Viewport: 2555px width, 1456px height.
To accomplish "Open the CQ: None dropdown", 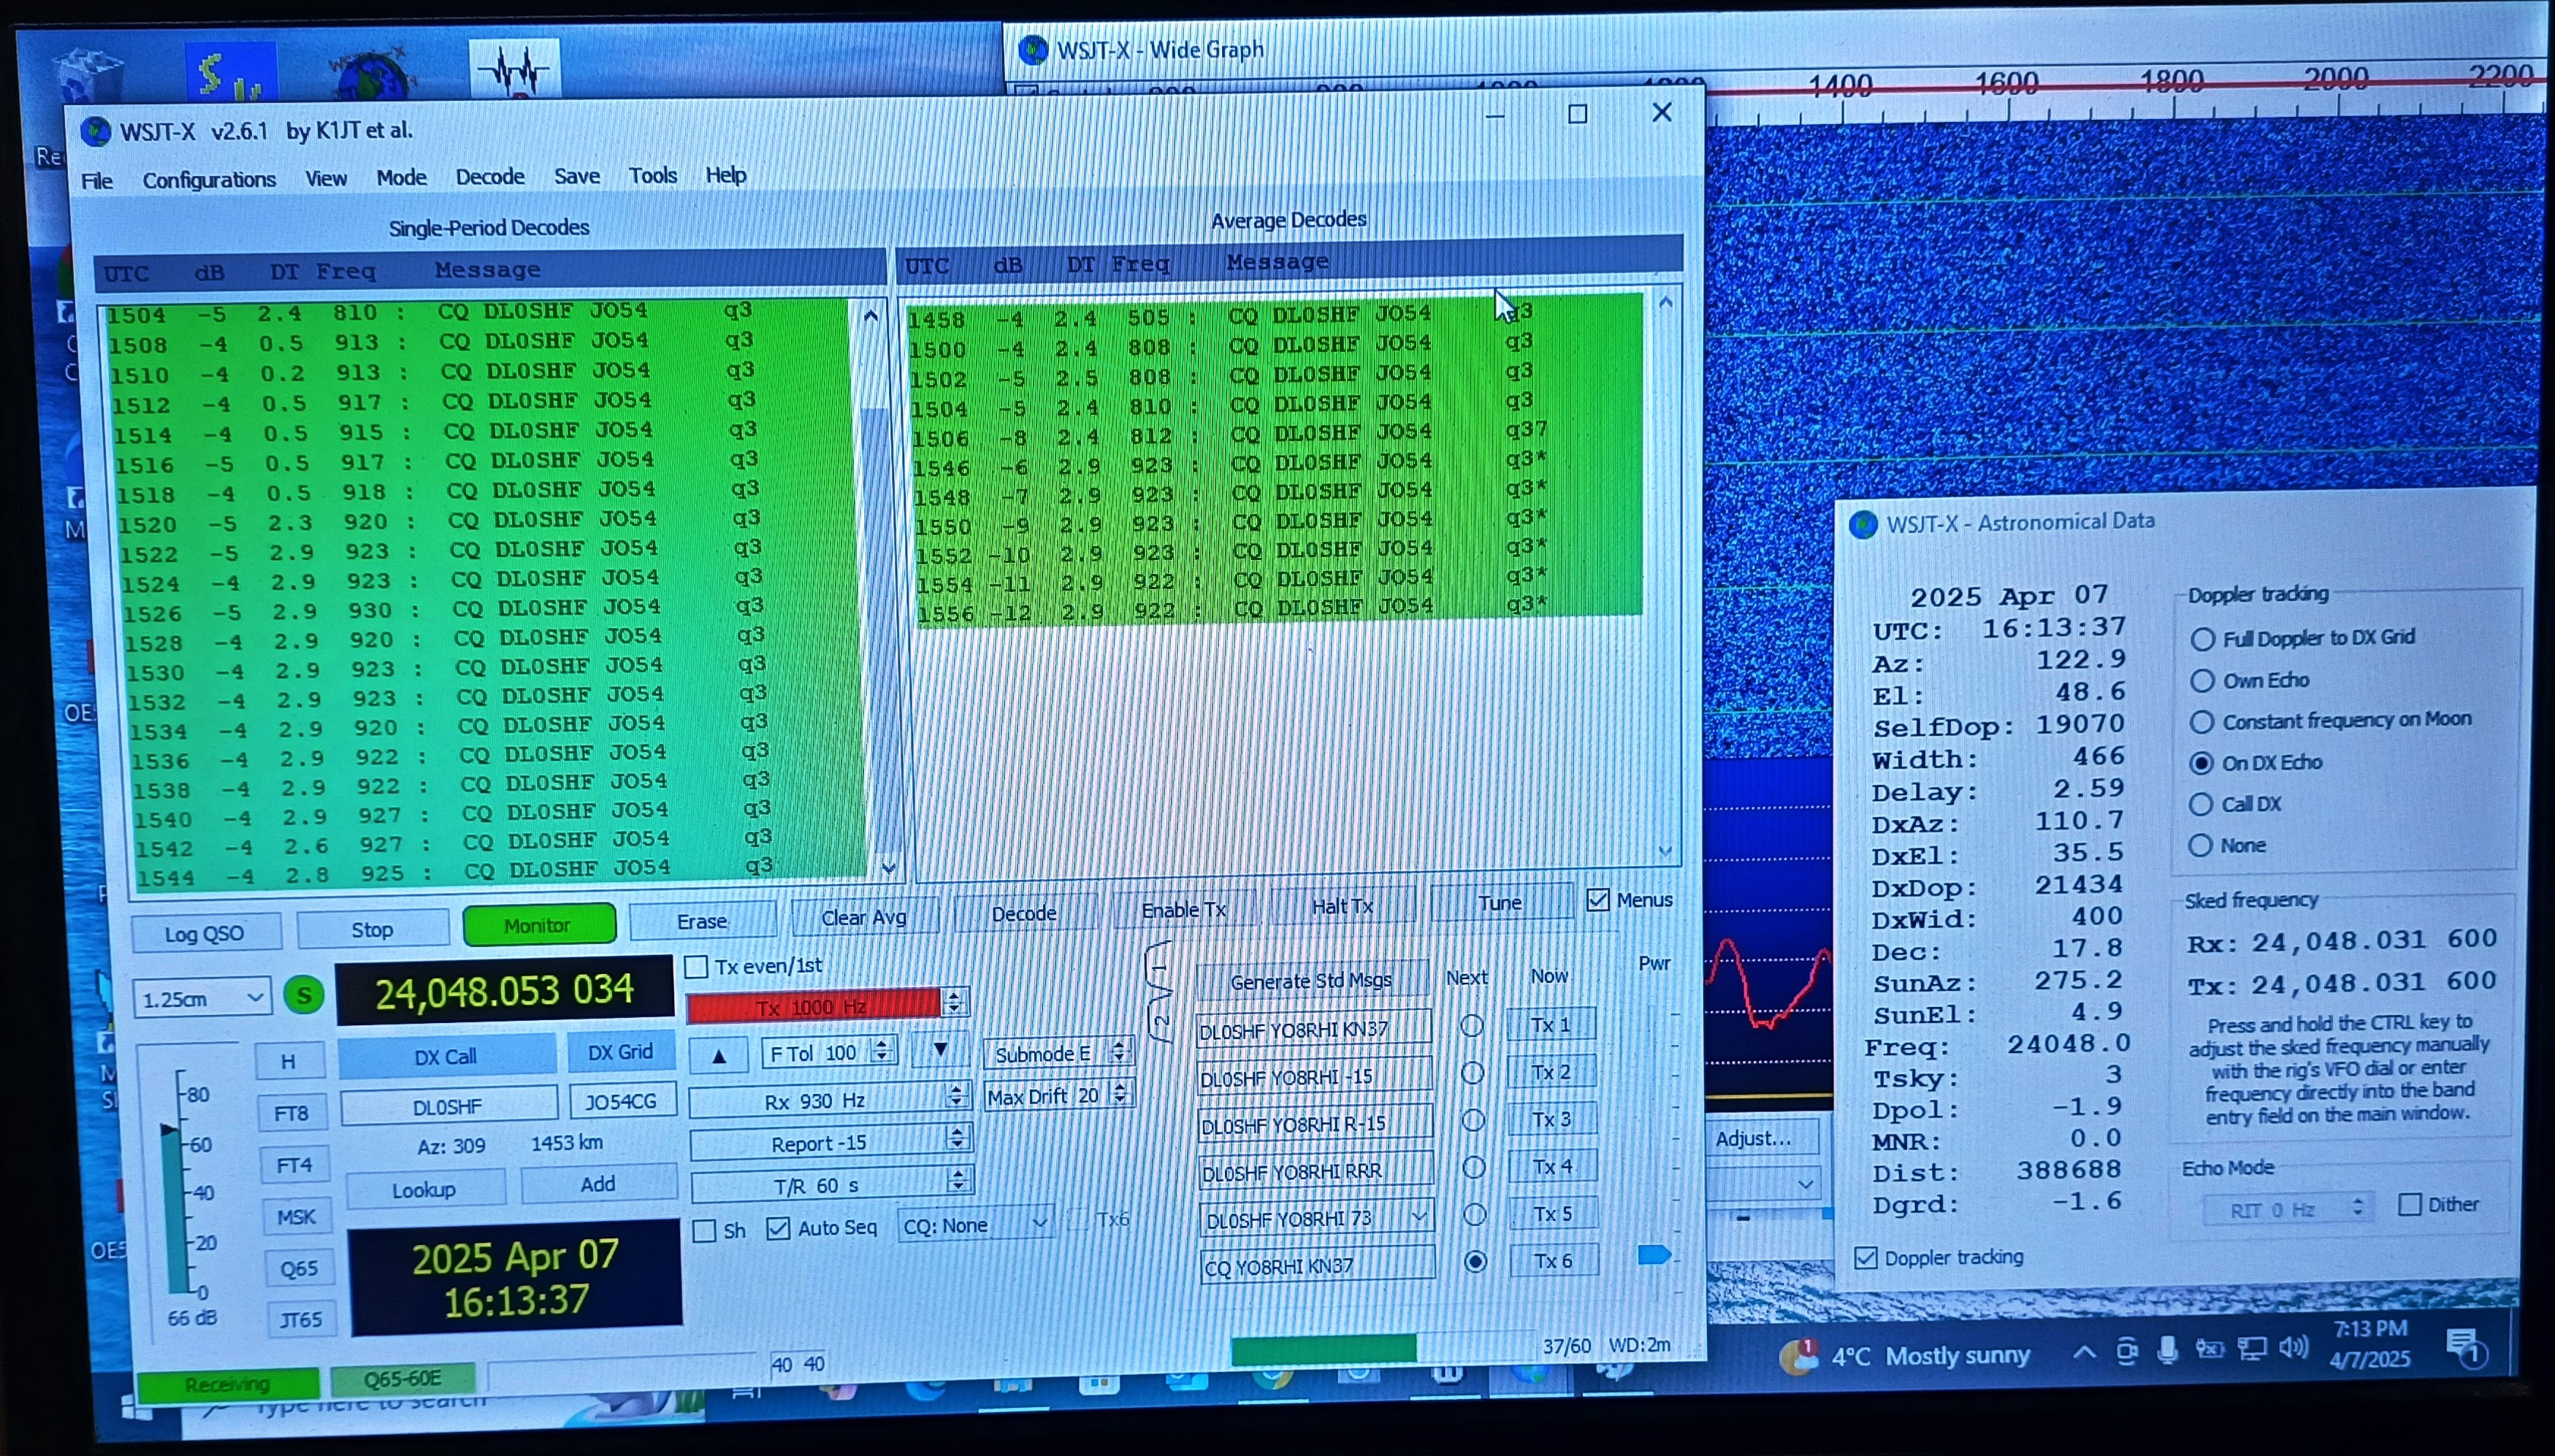I will click(975, 1225).
